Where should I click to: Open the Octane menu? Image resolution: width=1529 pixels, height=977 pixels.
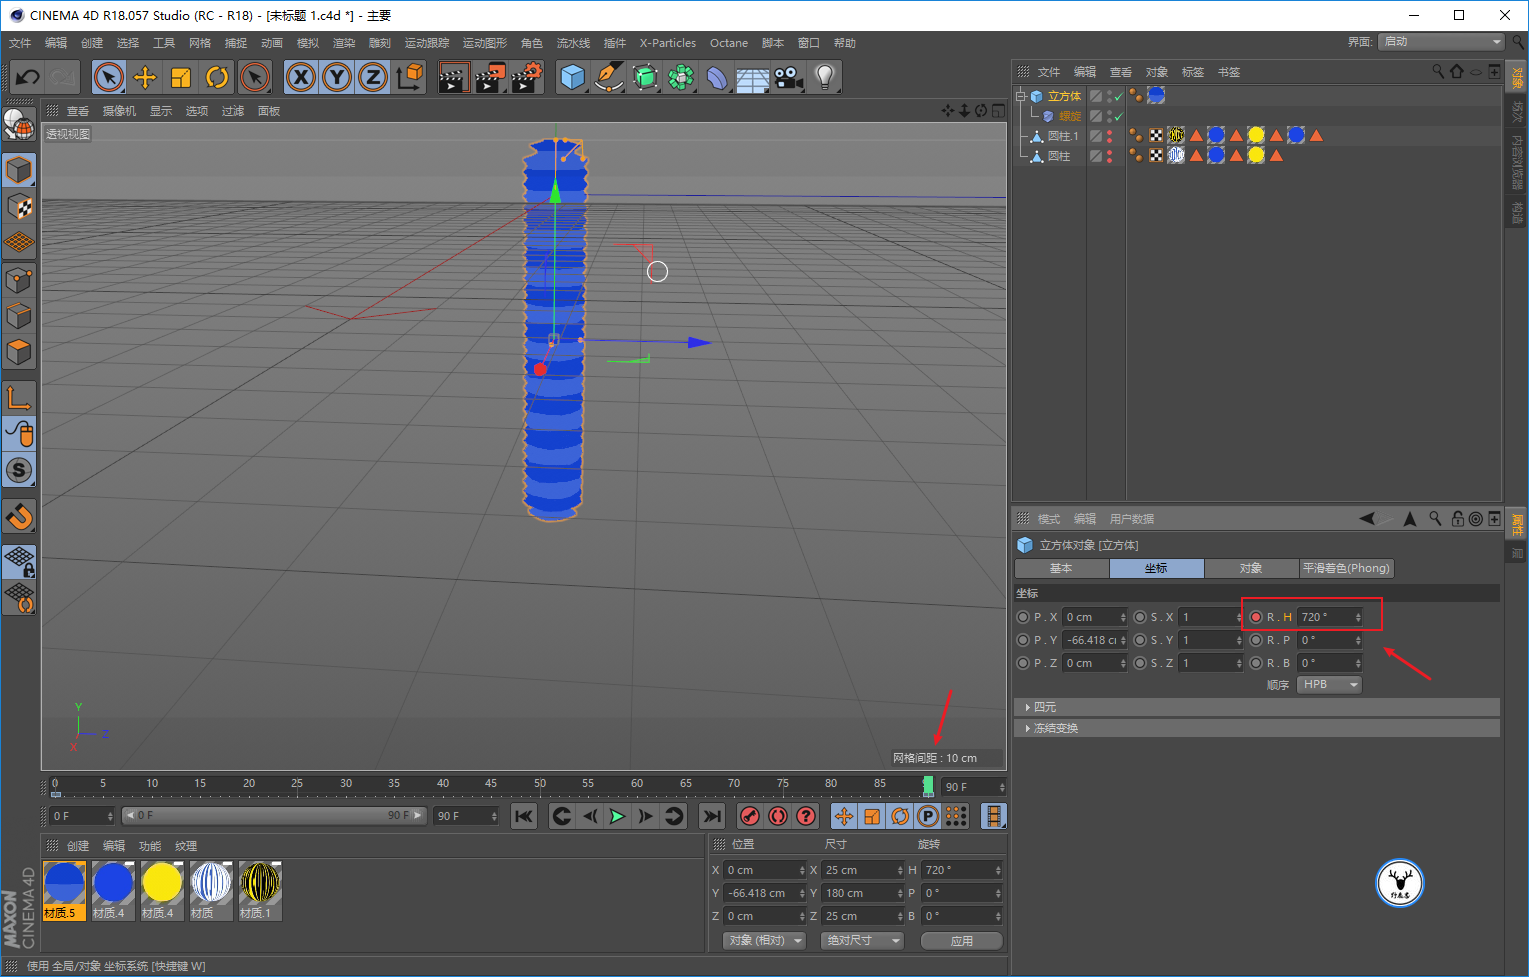tap(729, 43)
